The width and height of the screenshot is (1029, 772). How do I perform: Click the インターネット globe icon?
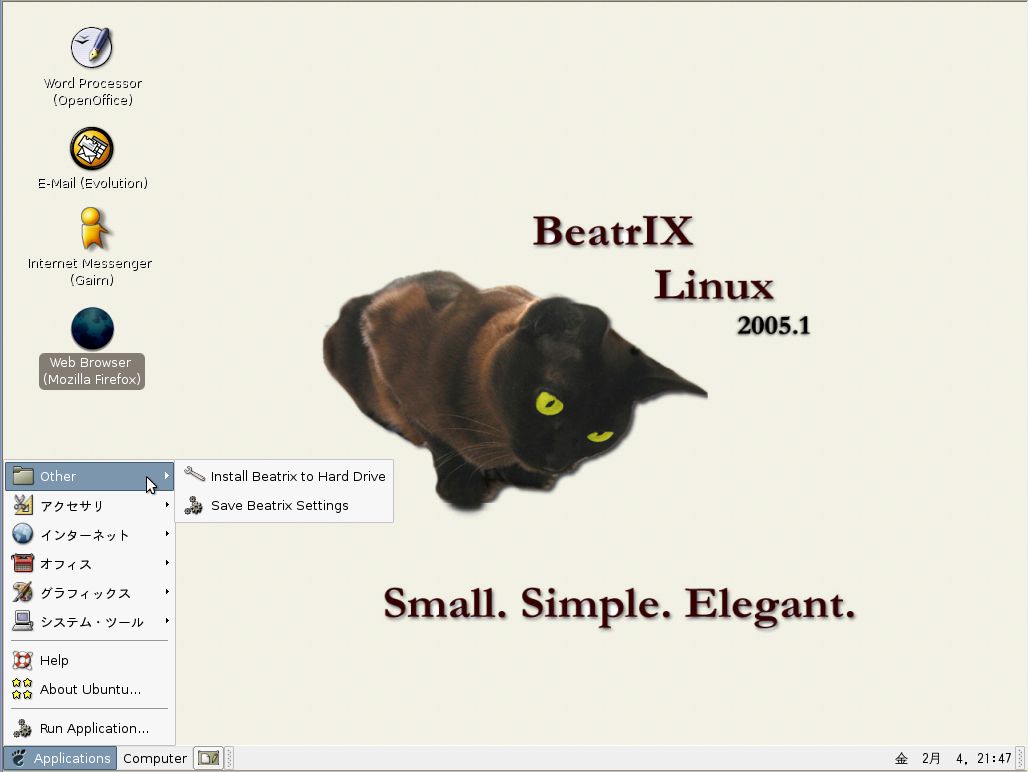click(23, 534)
